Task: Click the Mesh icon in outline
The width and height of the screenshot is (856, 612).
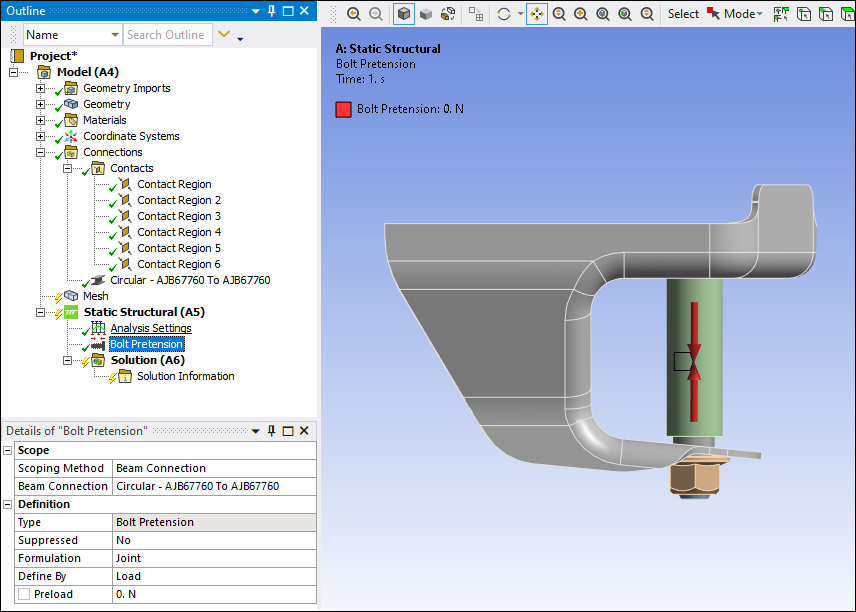Action: coord(70,296)
